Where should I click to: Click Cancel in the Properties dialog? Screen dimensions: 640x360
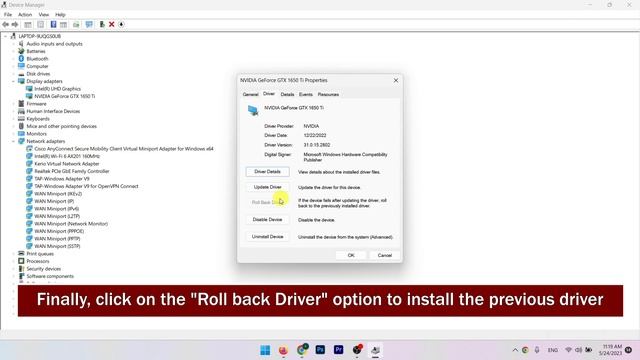pyautogui.click(x=384, y=255)
